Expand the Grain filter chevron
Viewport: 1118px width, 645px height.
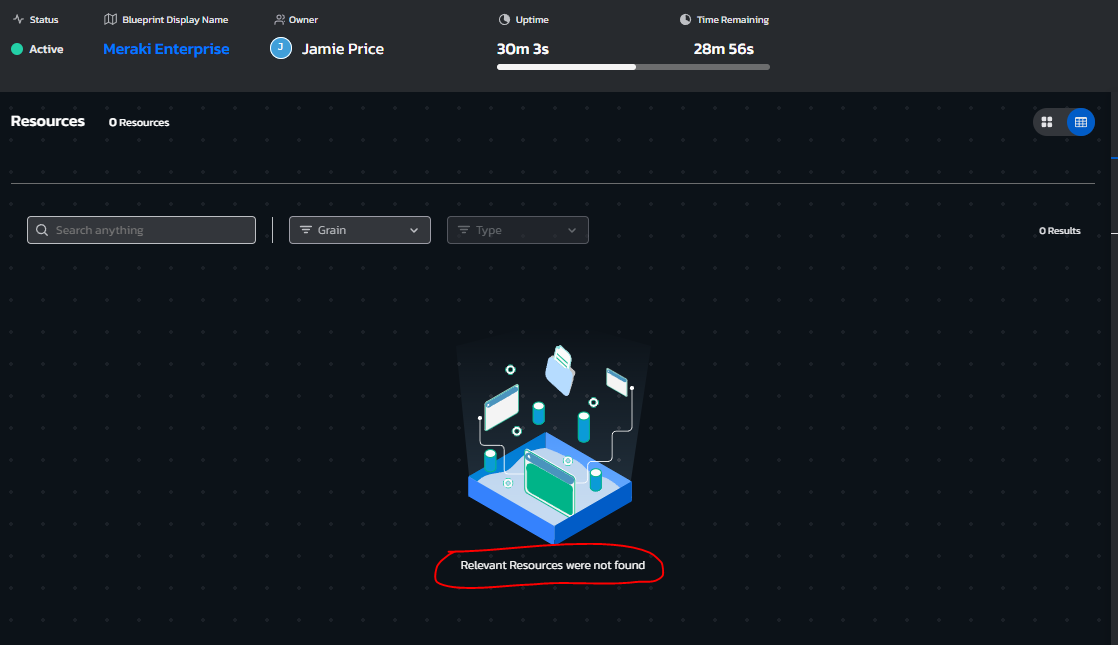[413, 230]
